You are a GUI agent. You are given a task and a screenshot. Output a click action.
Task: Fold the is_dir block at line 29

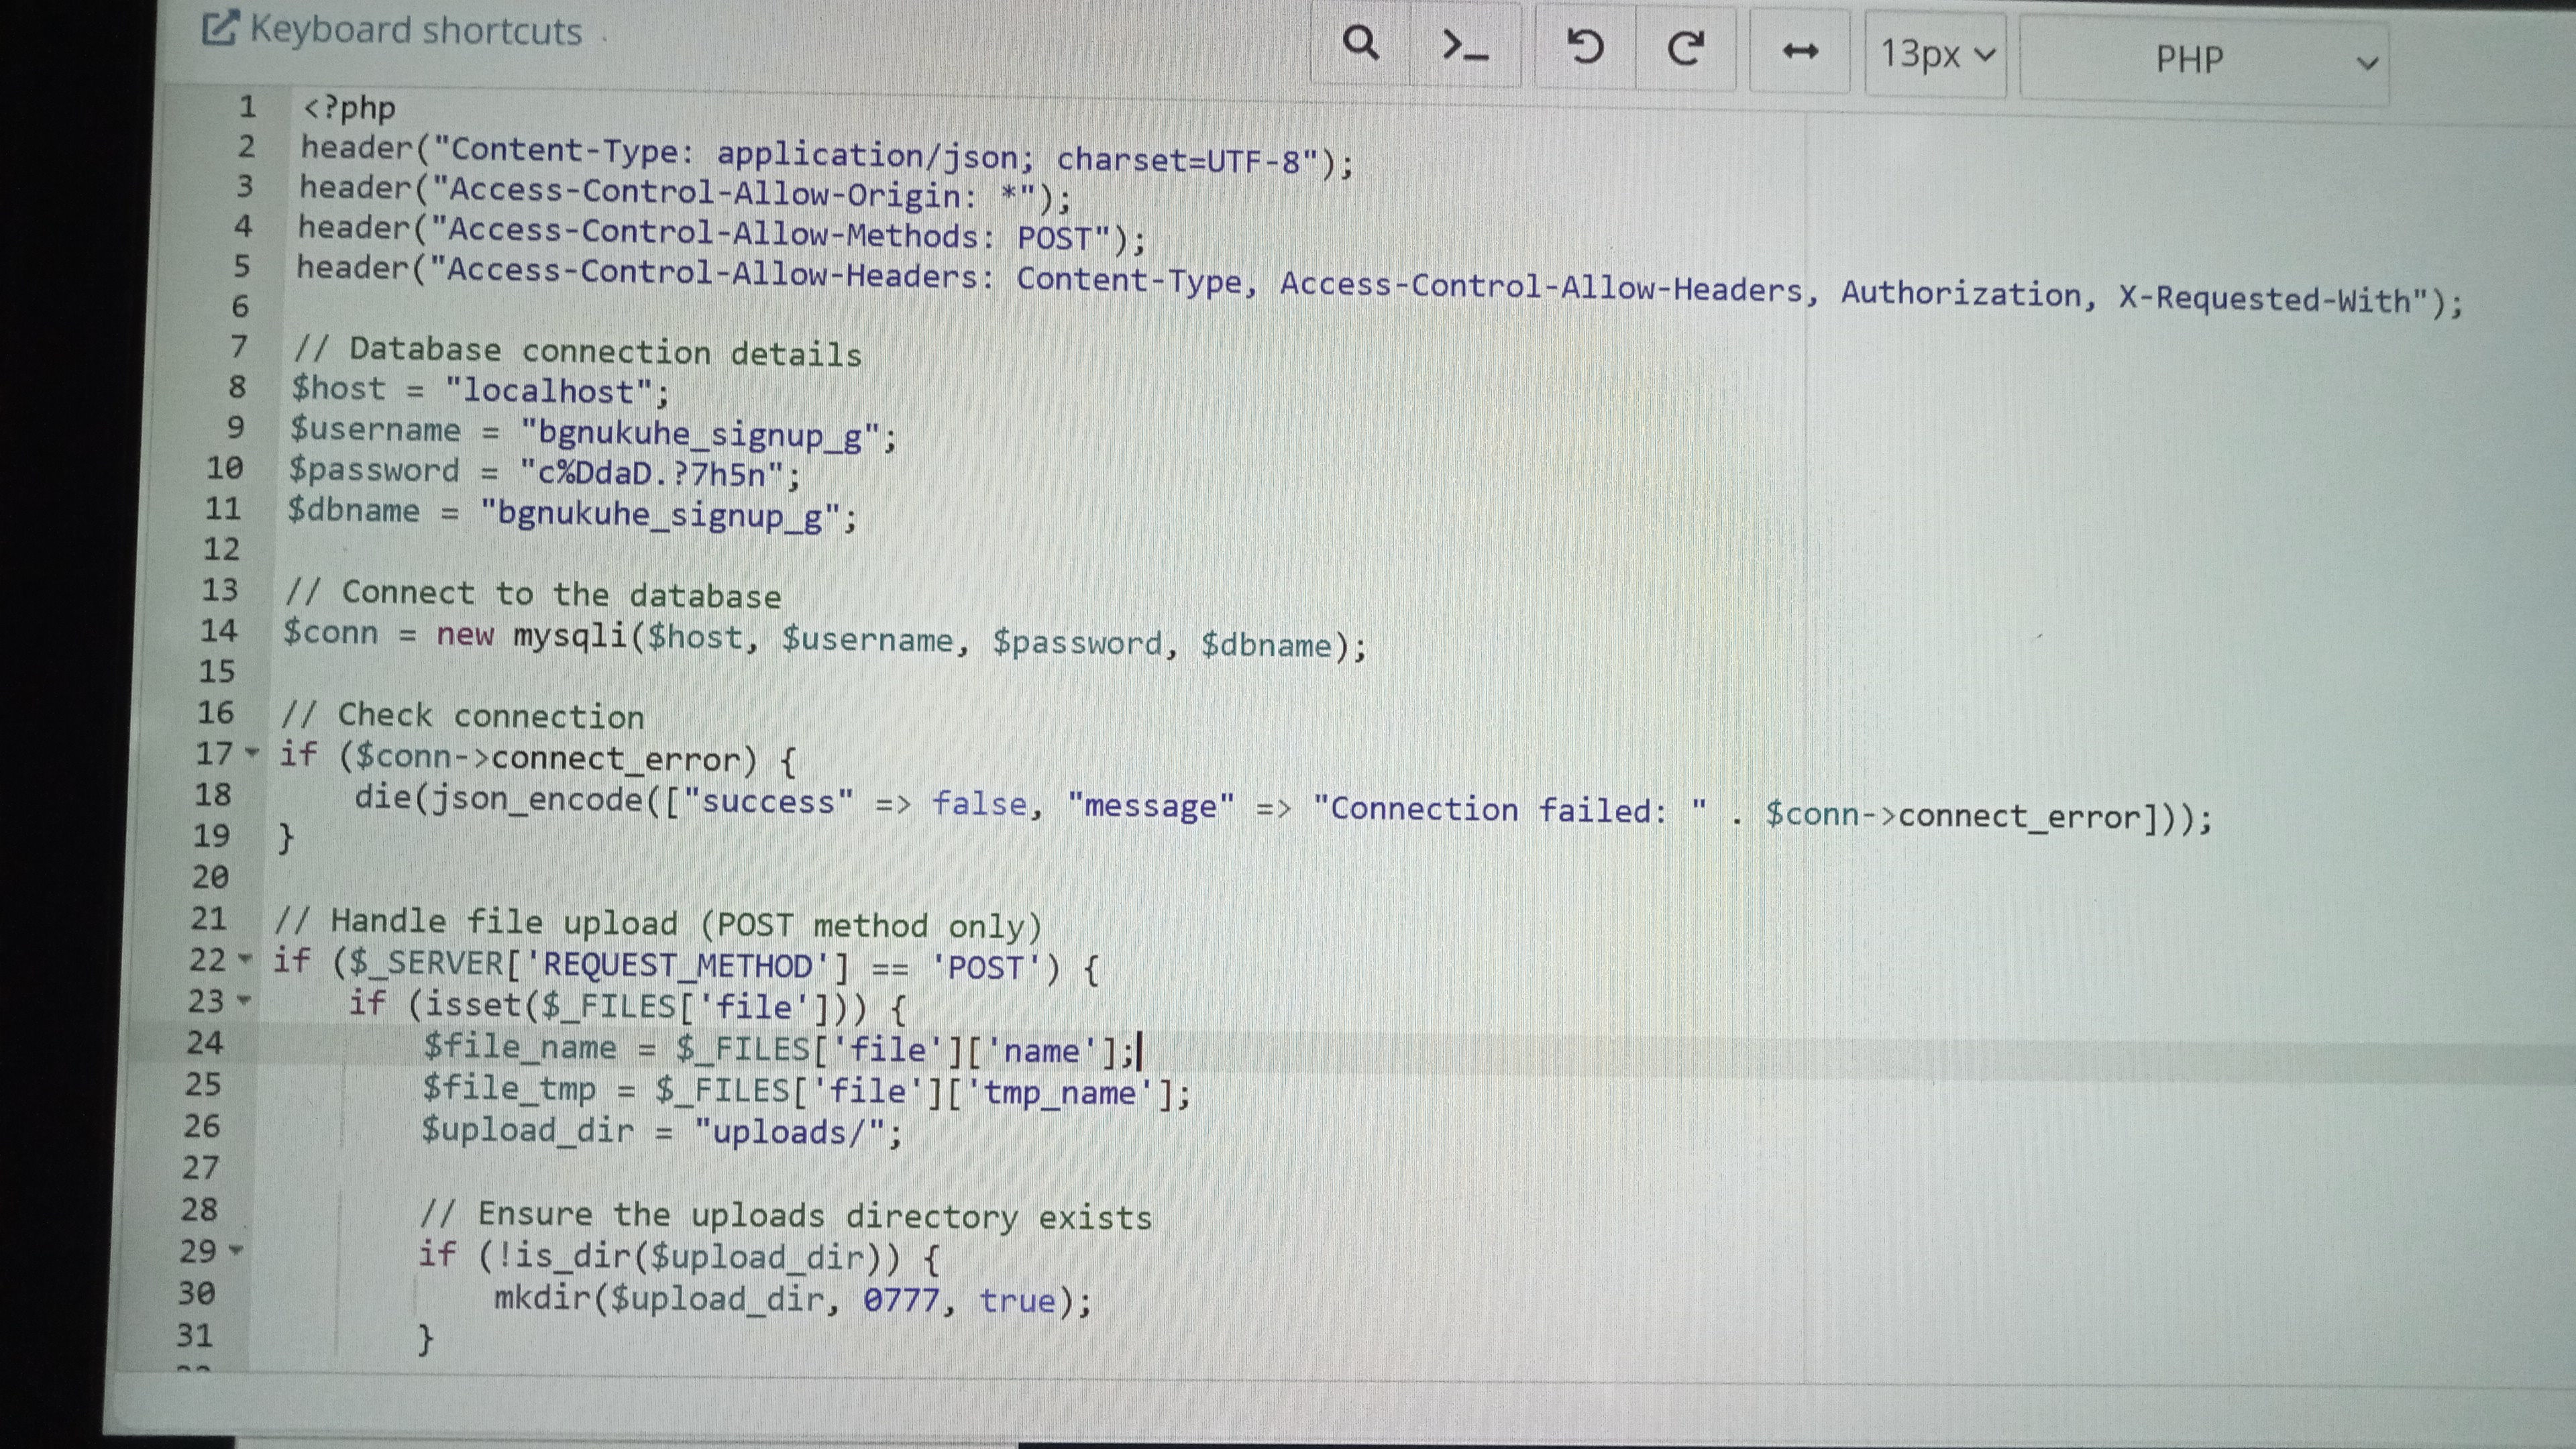click(x=237, y=1250)
